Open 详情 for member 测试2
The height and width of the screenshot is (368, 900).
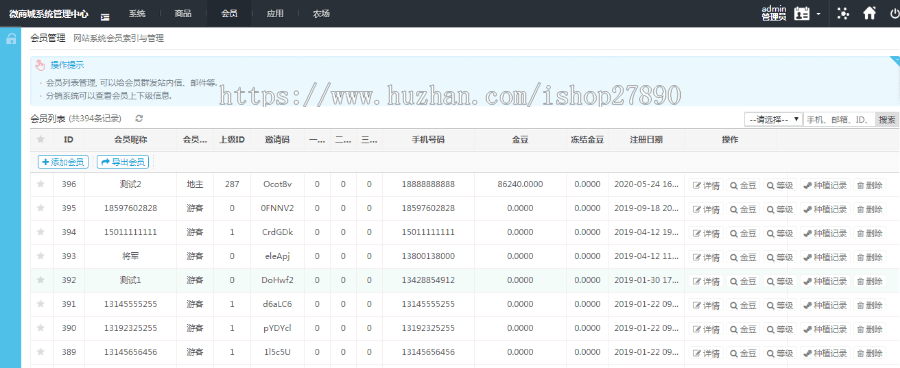(706, 185)
